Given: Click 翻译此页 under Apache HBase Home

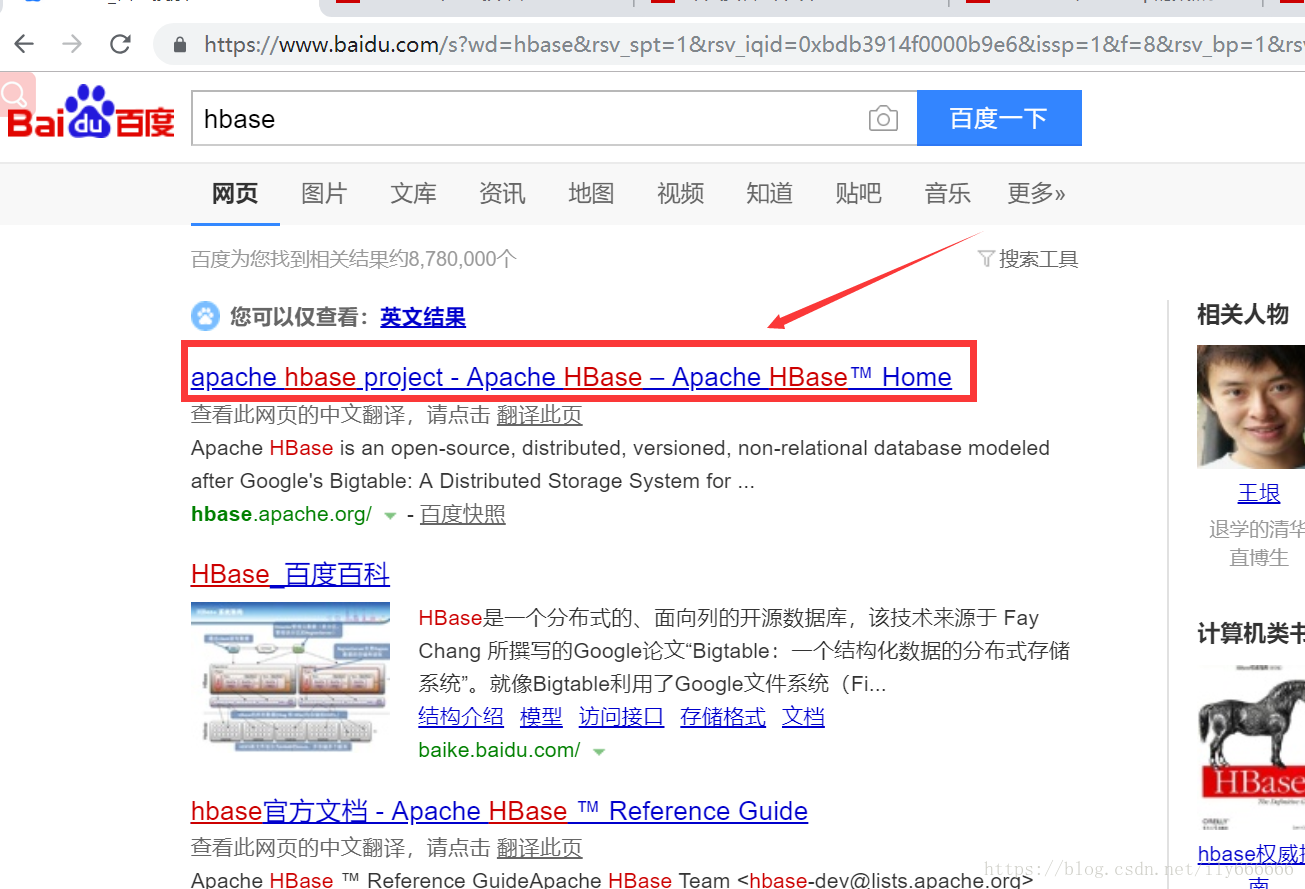Looking at the screenshot, I should (539, 415).
